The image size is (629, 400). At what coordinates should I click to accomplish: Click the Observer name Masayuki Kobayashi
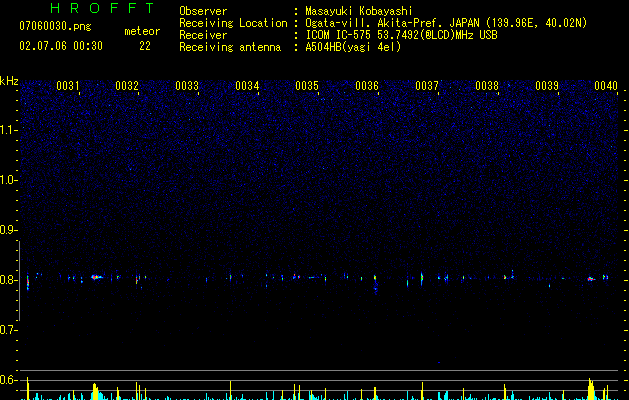(359, 11)
